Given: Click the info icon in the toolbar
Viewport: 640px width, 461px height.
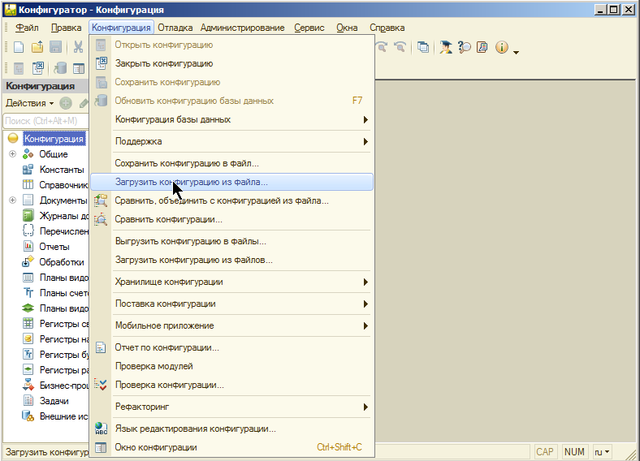Looking at the screenshot, I should 501,47.
